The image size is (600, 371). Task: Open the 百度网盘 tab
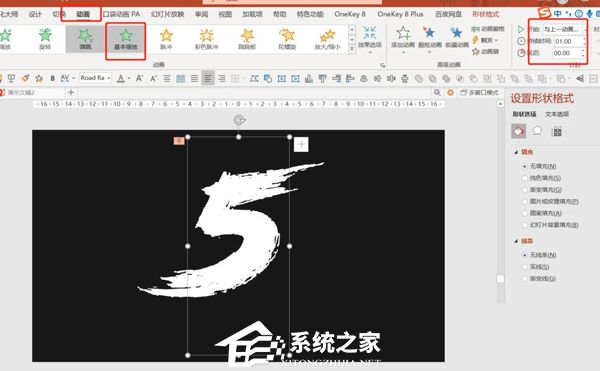pyautogui.click(x=448, y=14)
